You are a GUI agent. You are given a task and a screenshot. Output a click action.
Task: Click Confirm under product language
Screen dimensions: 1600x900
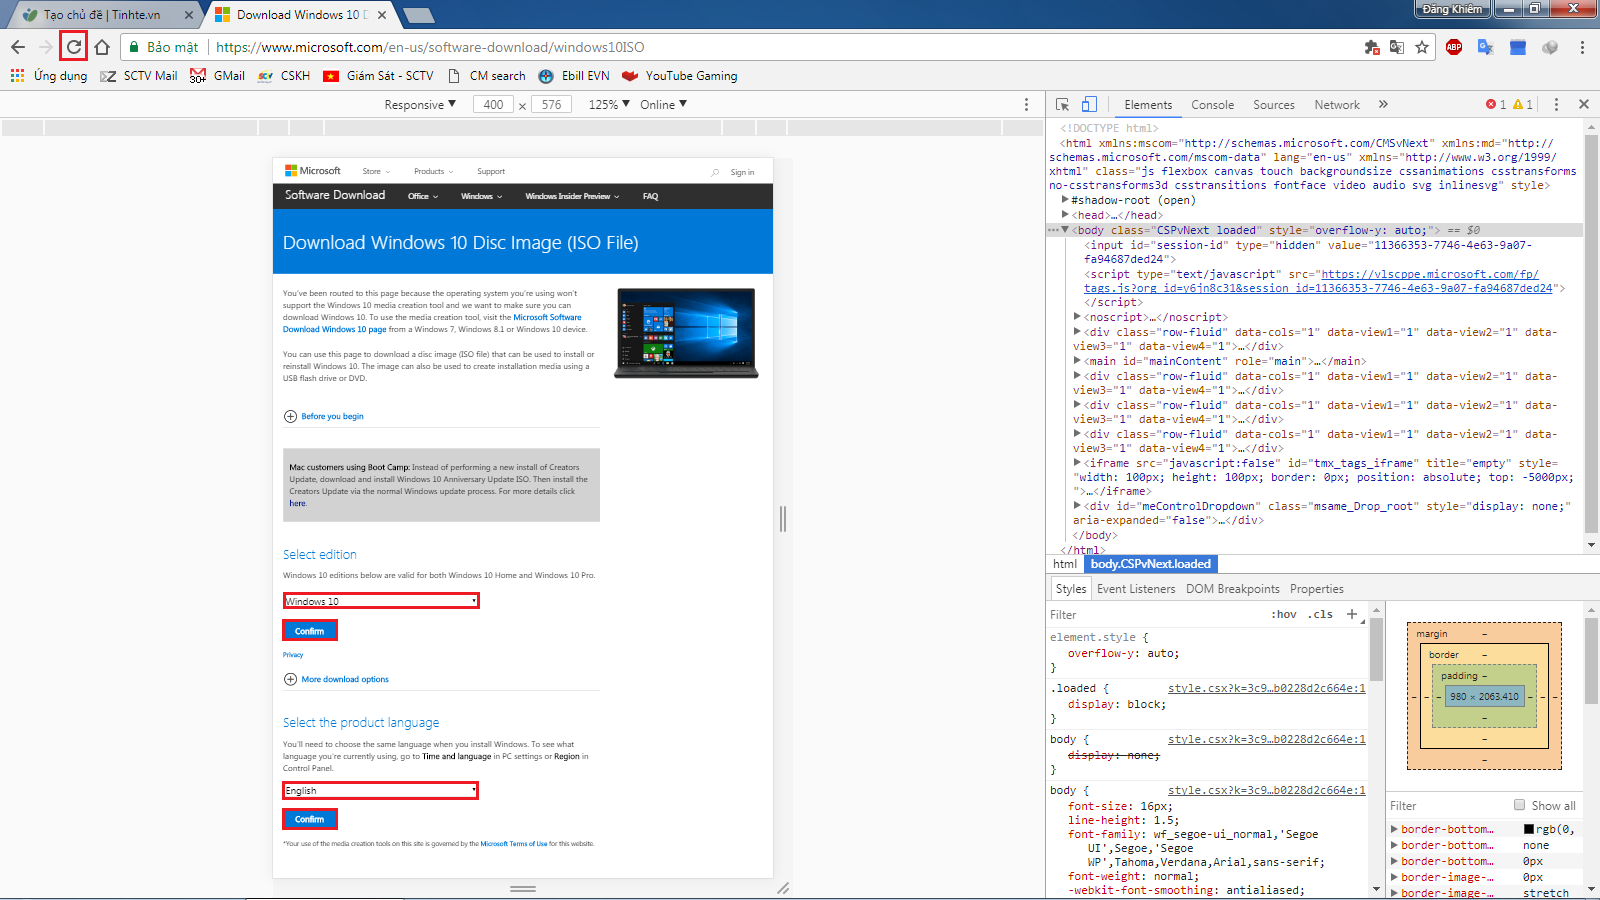pos(310,819)
